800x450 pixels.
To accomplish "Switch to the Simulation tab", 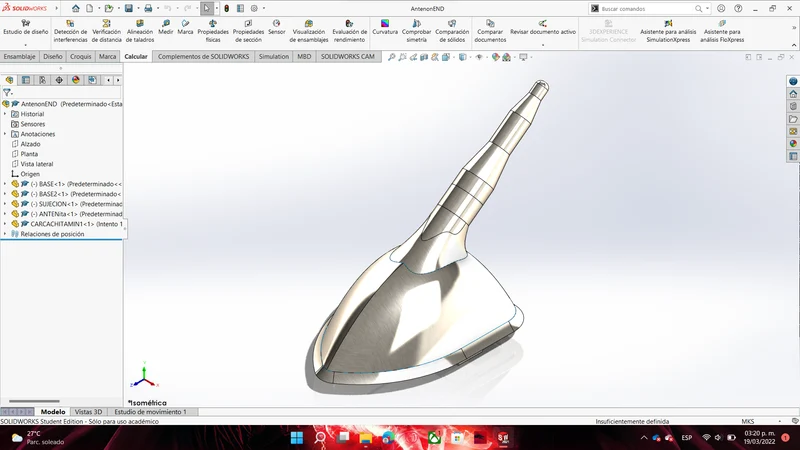I will pyautogui.click(x=273, y=56).
